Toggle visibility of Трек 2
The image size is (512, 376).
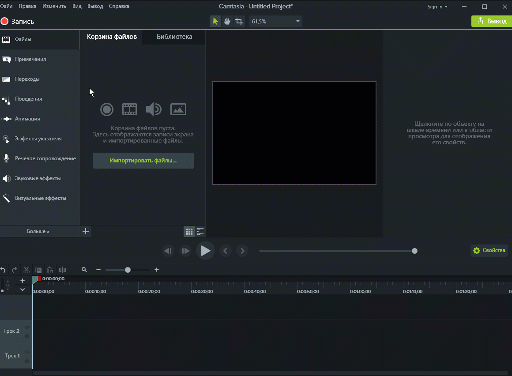pyautogui.click(x=27, y=328)
